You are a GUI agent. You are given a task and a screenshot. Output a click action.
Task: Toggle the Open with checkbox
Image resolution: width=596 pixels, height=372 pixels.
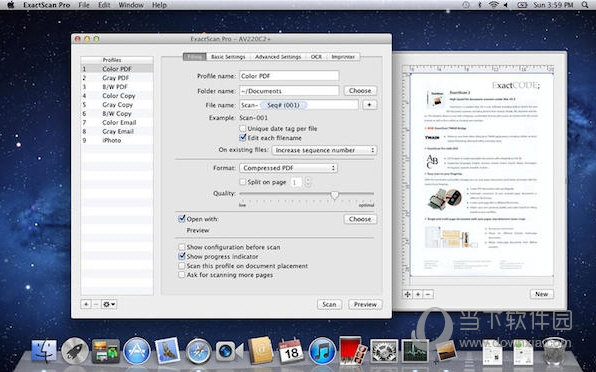click(x=182, y=218)
